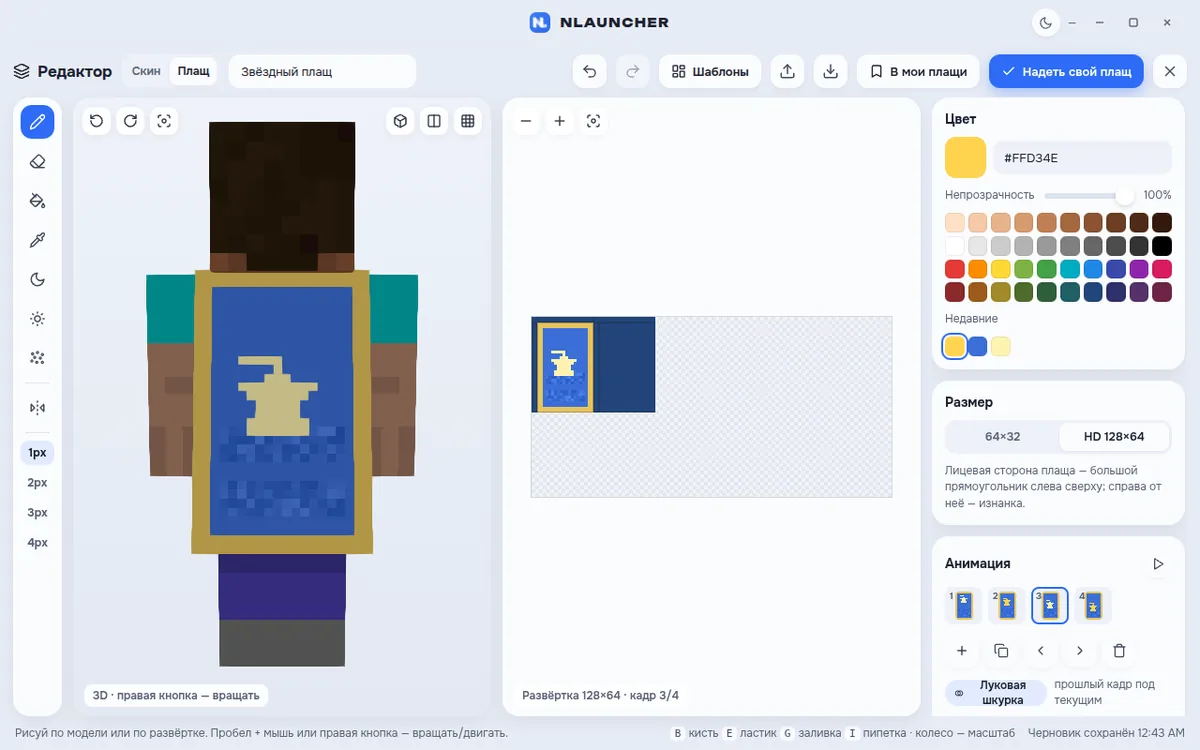Screen dimensions: 1200x750
Task: Switch to the Плащ tab
Action: [193, 71]
